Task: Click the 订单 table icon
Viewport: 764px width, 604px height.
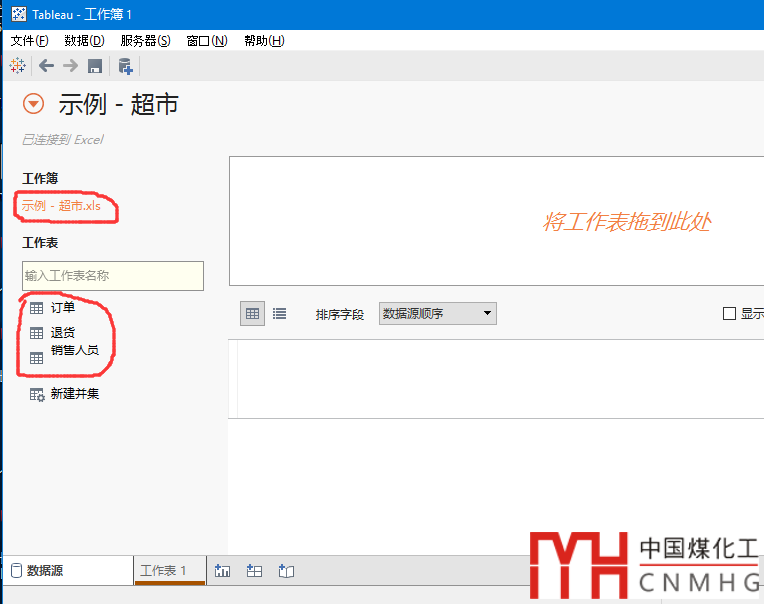Action: coord(37,308)
